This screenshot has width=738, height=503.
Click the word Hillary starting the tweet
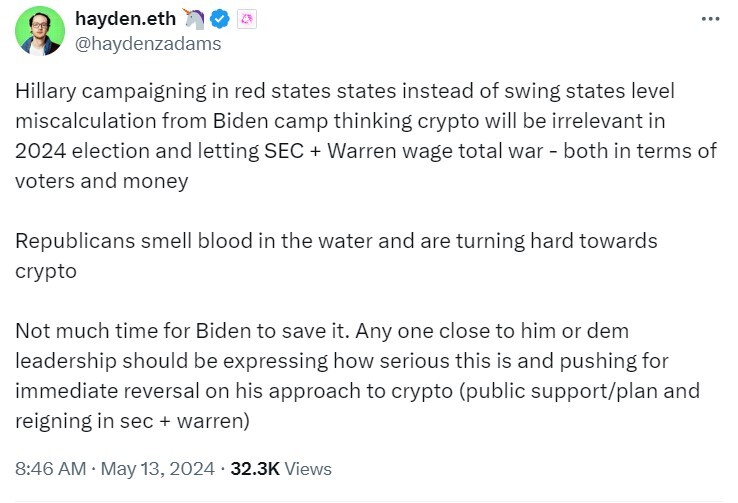45,91
